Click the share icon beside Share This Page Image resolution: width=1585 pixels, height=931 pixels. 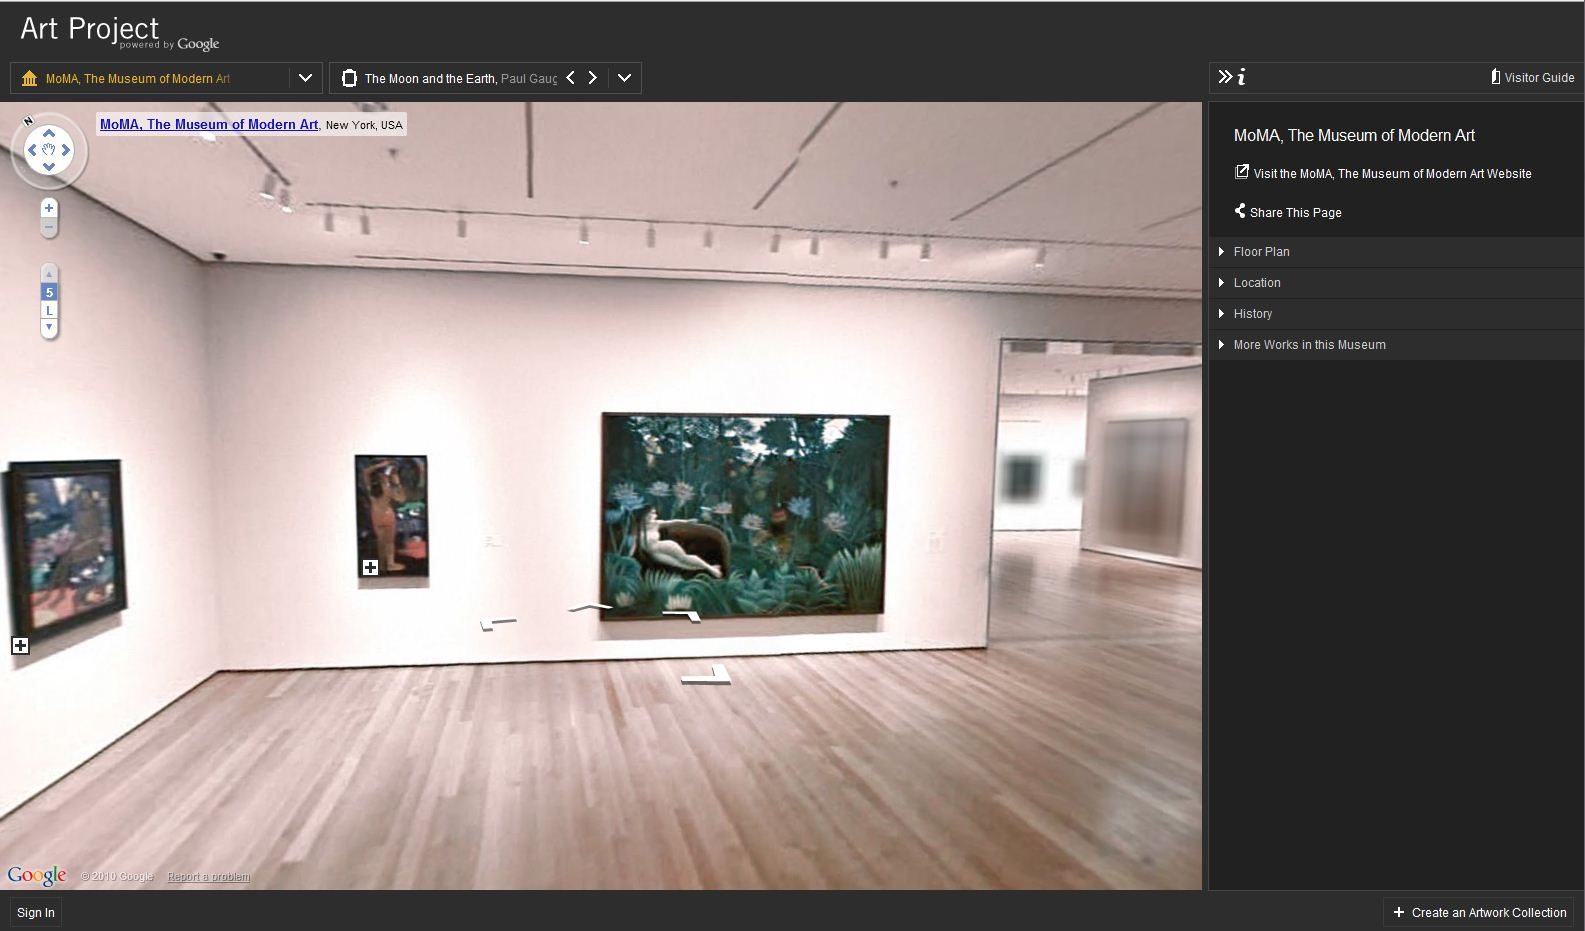coord(1240,211)
